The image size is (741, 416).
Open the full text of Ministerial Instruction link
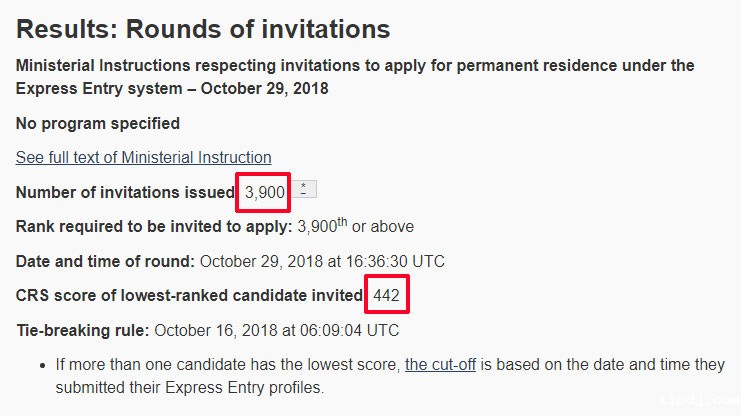(143, 158)
